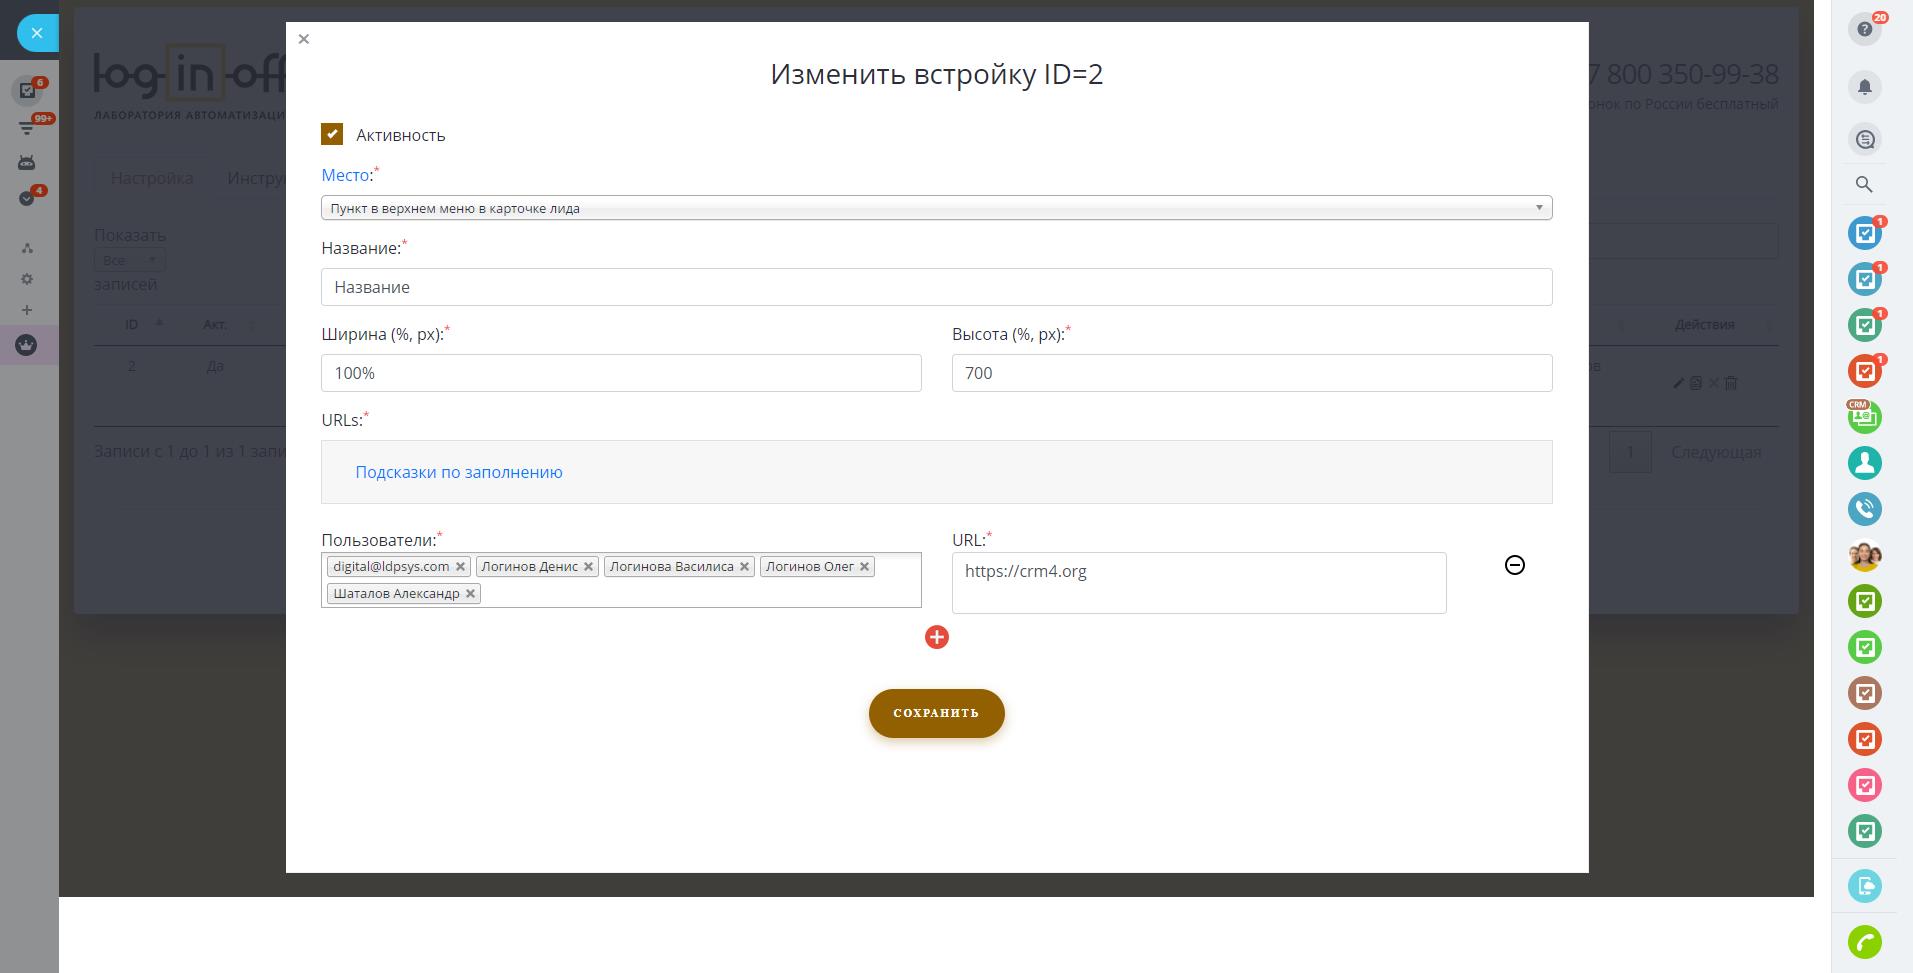Remove Шаталов Александр user tag
The width and height of the screenshot is (1913, 973).
(x=470, y=594)
